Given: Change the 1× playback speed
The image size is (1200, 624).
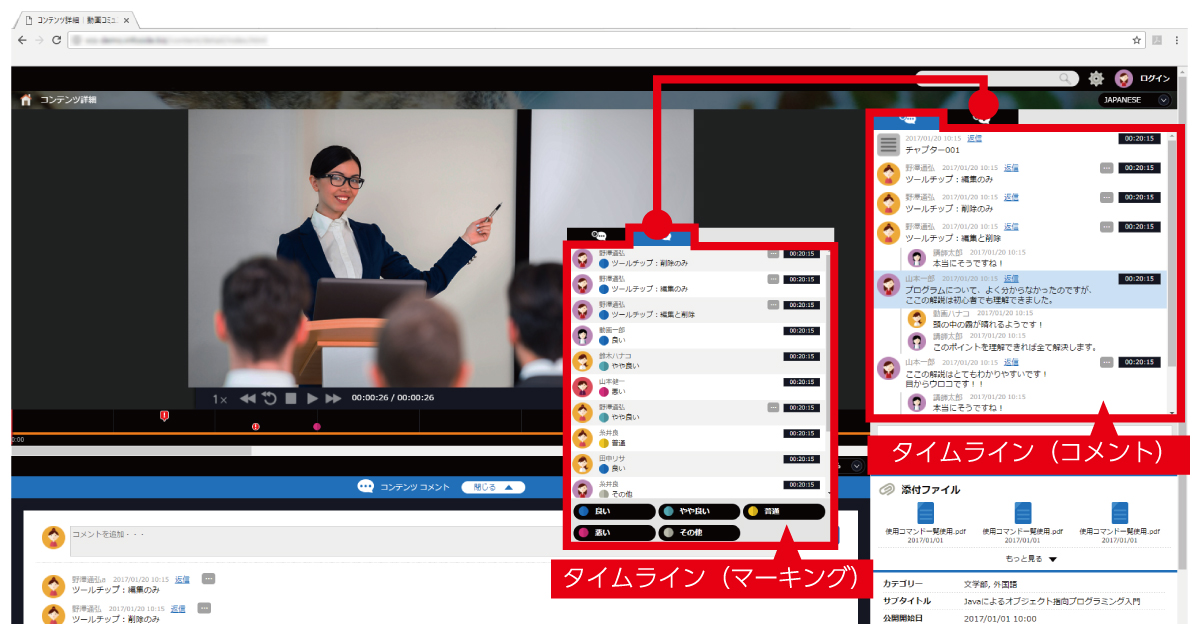Looking at the screenshot, I should pyautogui.click(x=220, y=398).
